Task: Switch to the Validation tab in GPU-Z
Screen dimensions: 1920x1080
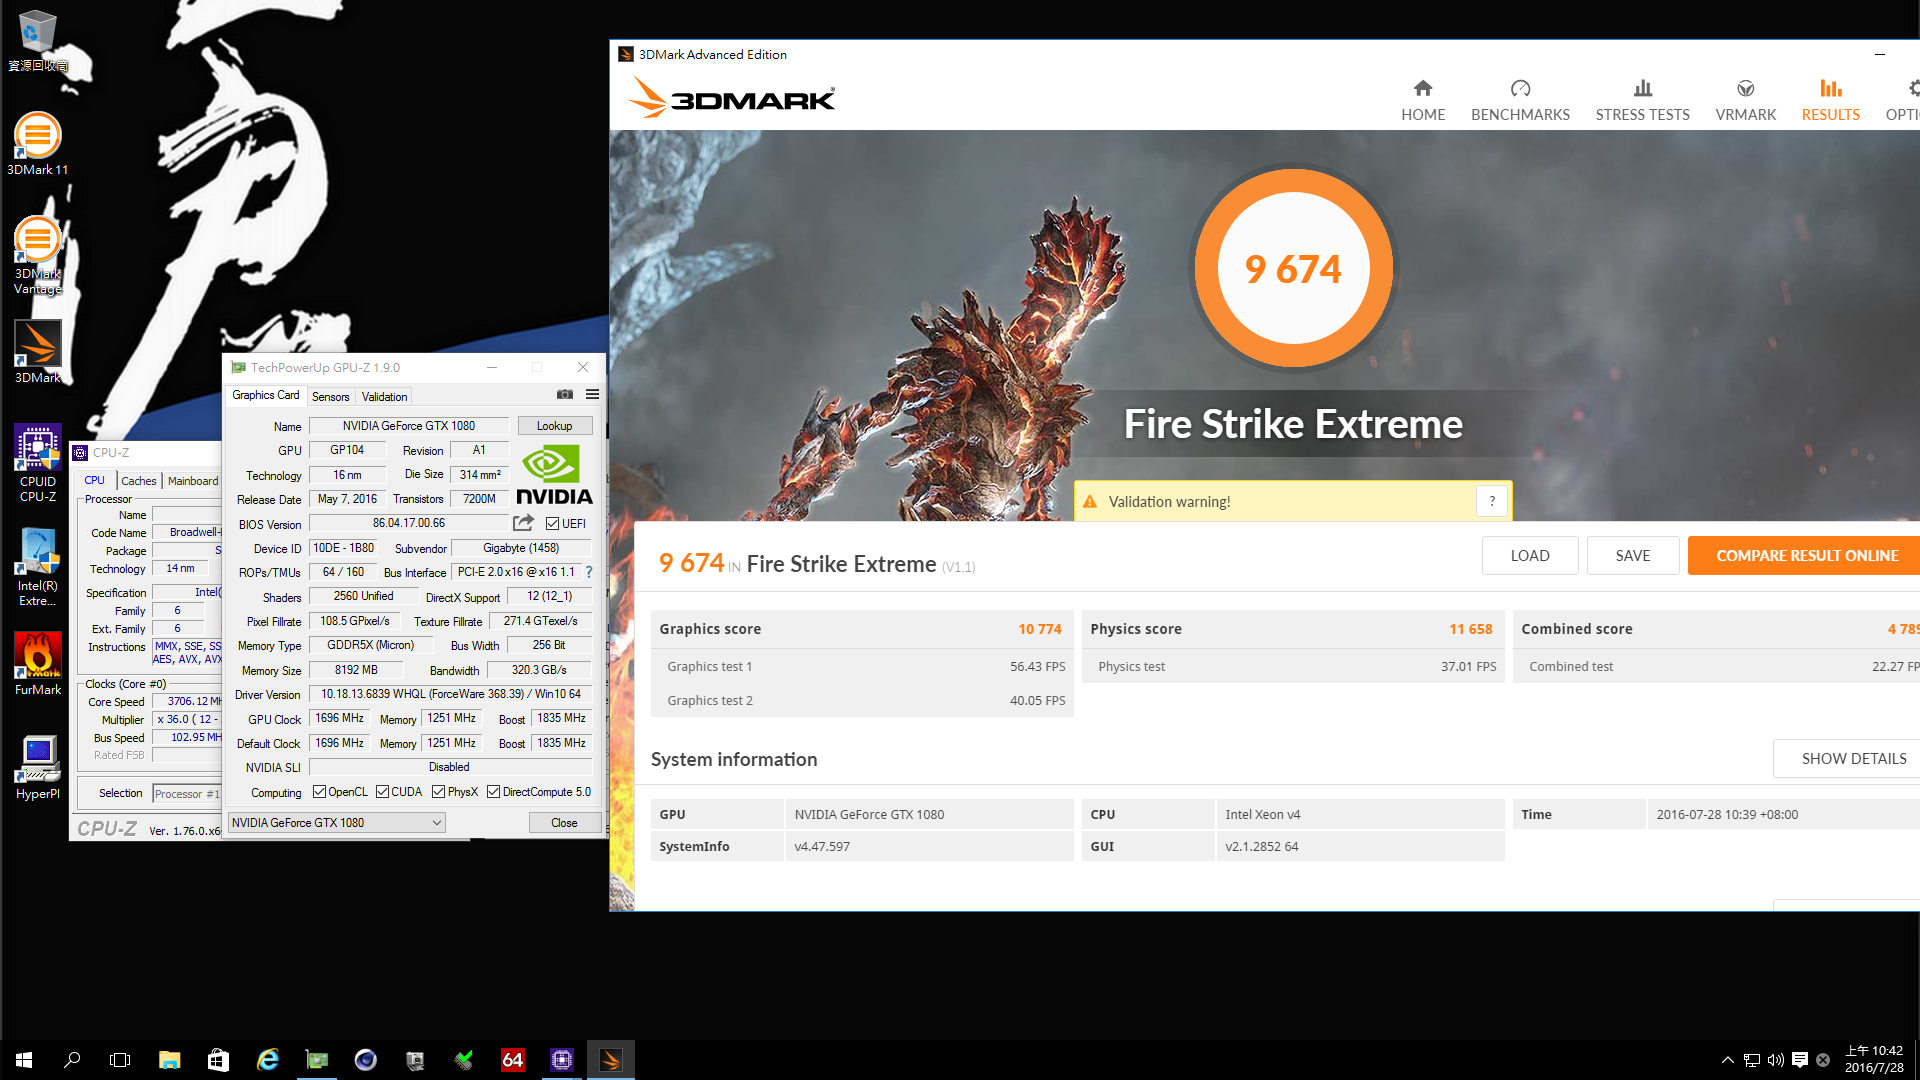Action: 384,397
